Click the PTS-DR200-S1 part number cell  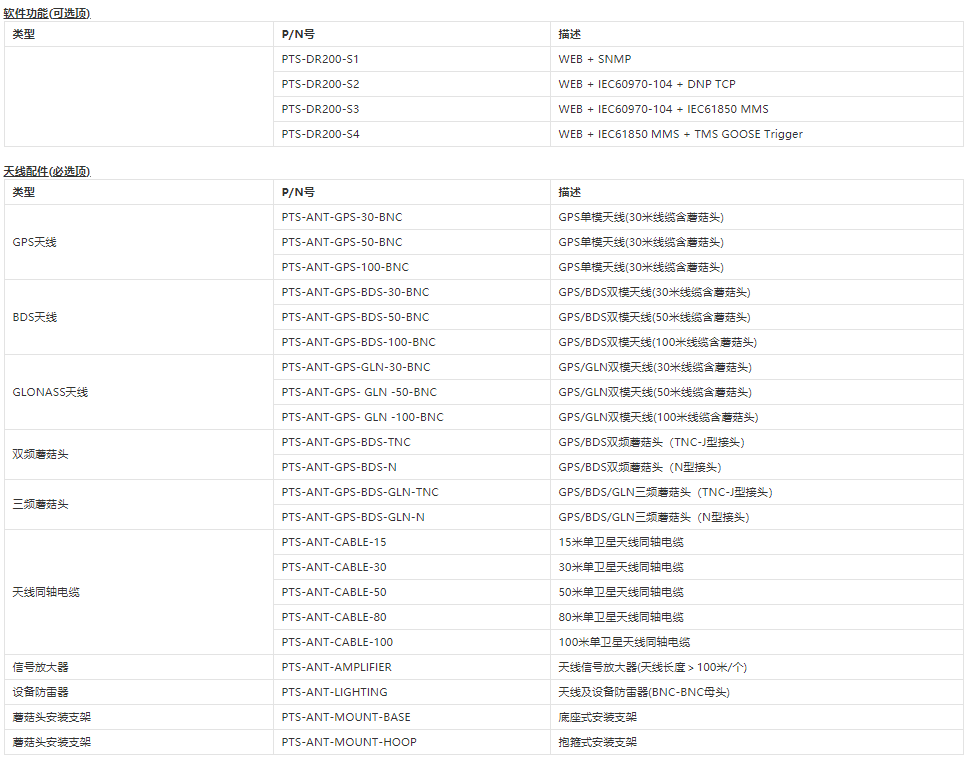click(320, 59)
